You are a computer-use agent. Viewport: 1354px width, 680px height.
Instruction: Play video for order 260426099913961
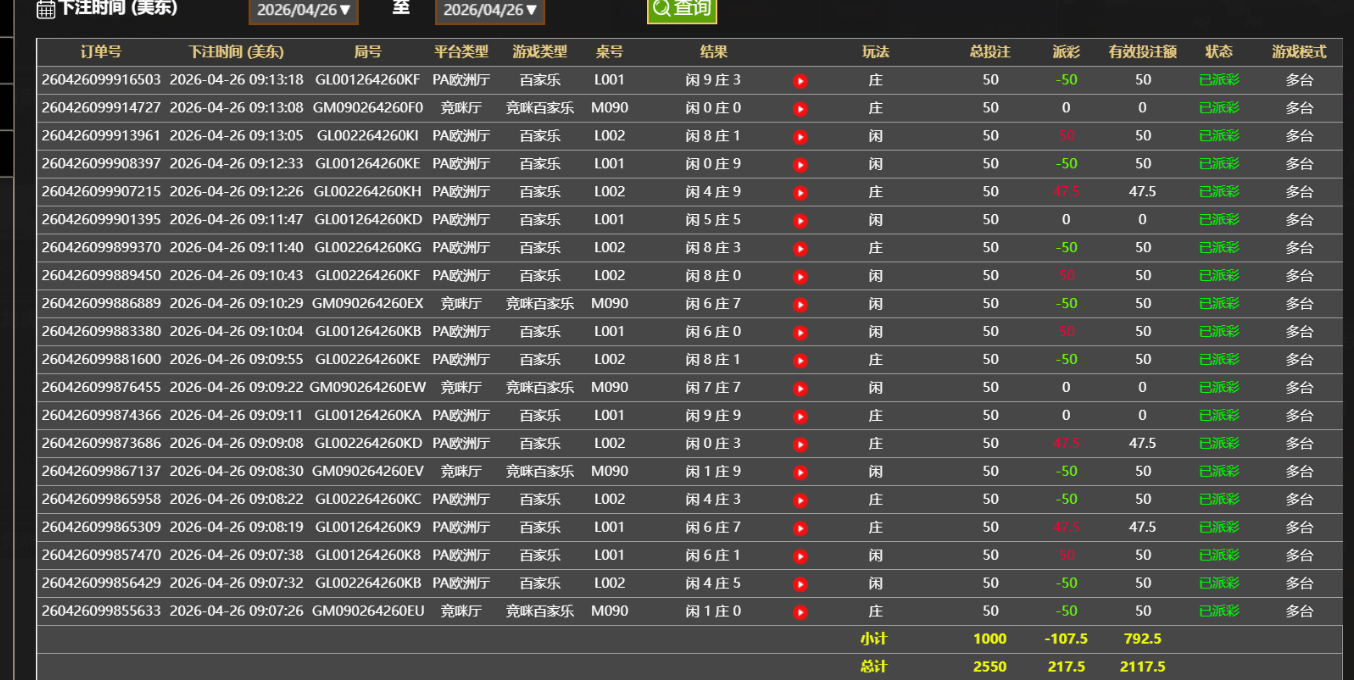coord(800,137)
